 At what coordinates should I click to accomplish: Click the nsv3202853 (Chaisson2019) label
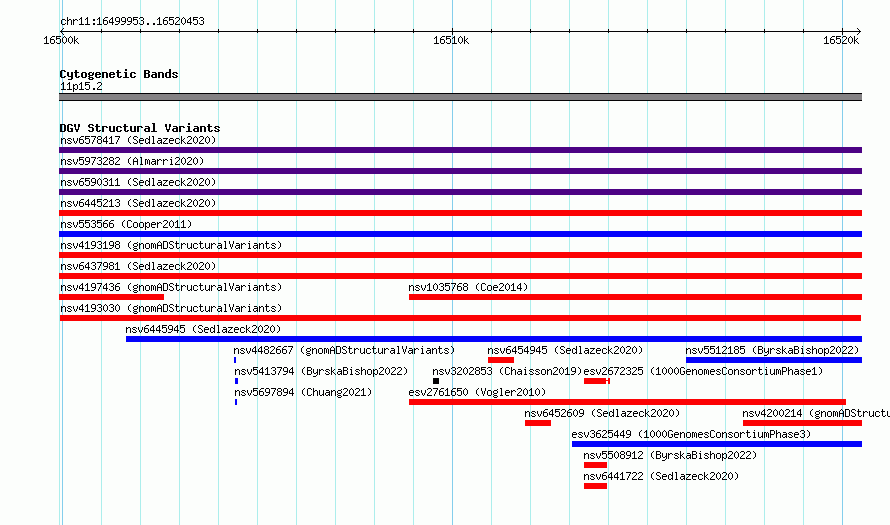click(507, 371)
